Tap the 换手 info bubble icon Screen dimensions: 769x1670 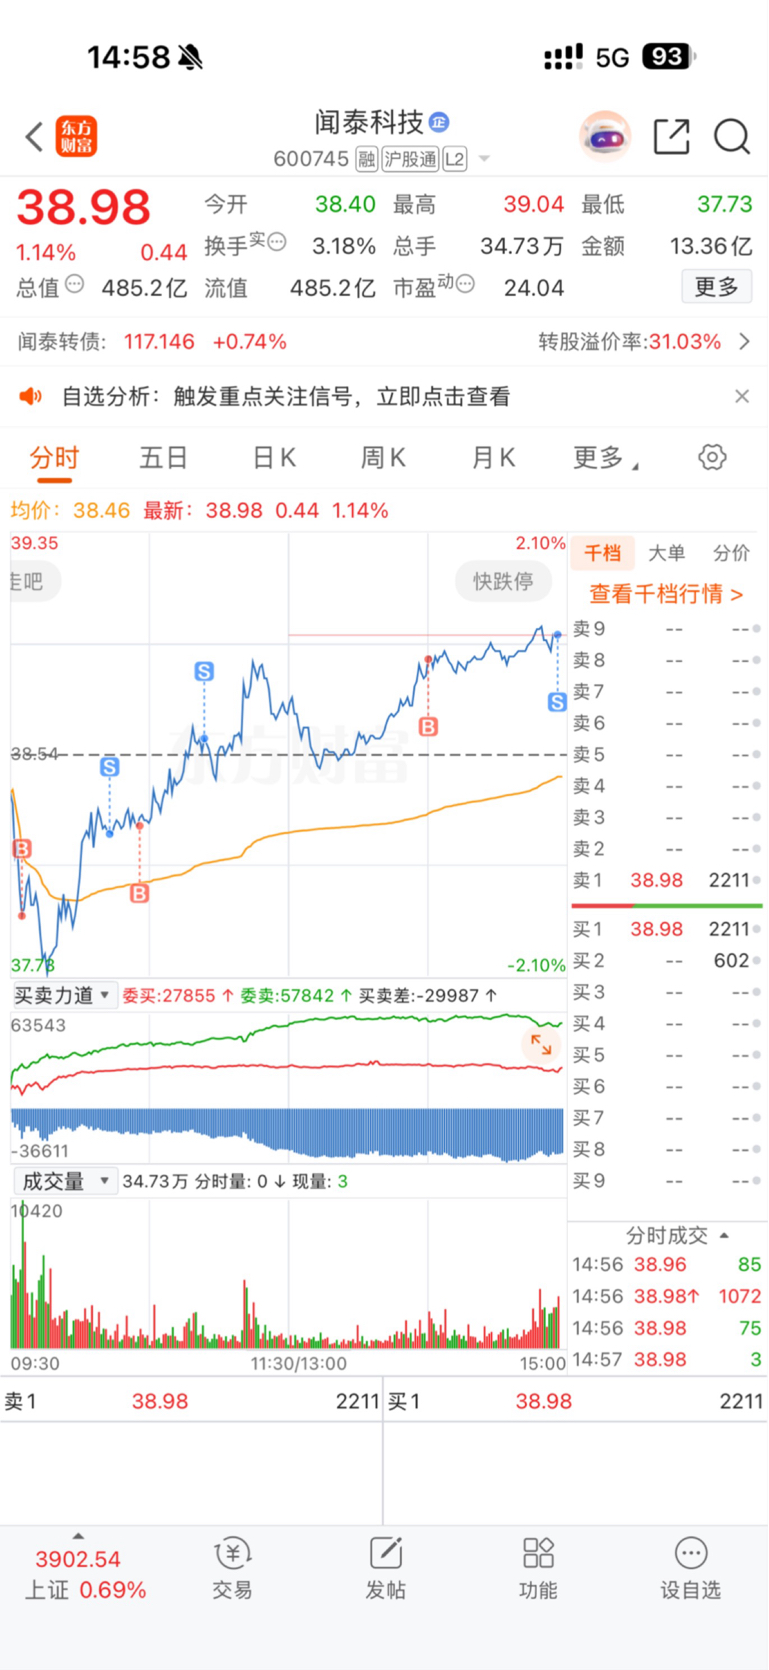point(277,241)
